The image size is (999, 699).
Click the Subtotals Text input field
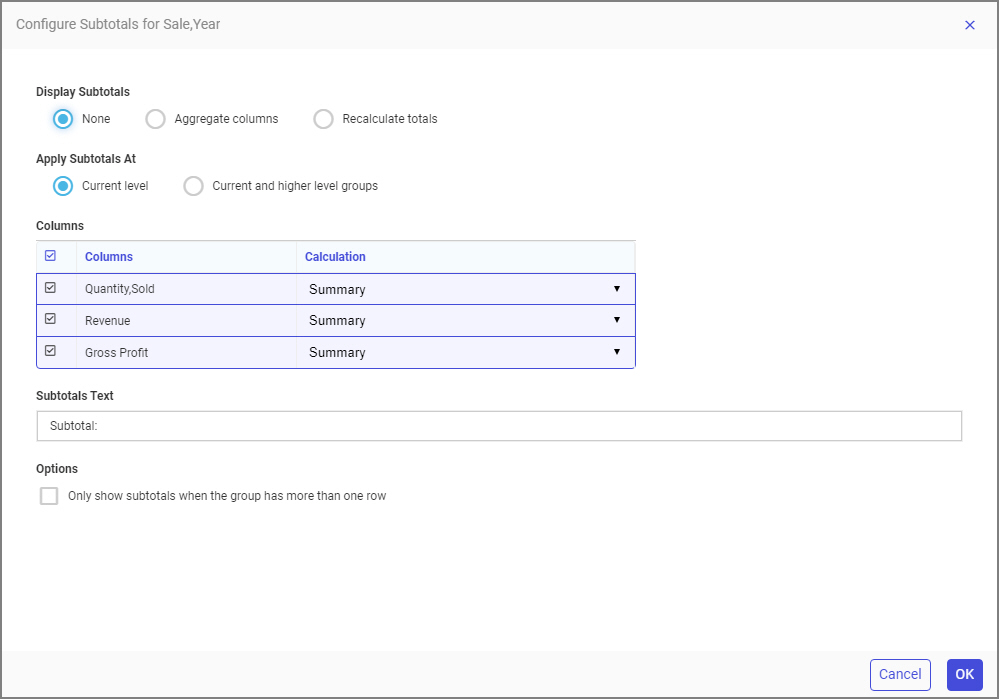[x=500, y=426]
